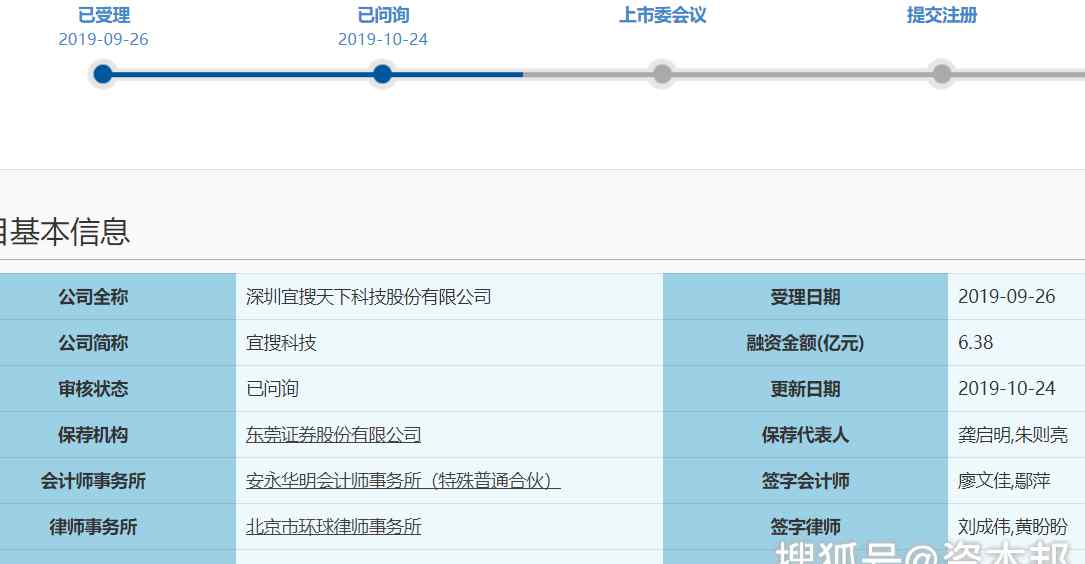Click the 已受理 progress step dot
Screen dimensions: 1085x564
coord(103,74)
